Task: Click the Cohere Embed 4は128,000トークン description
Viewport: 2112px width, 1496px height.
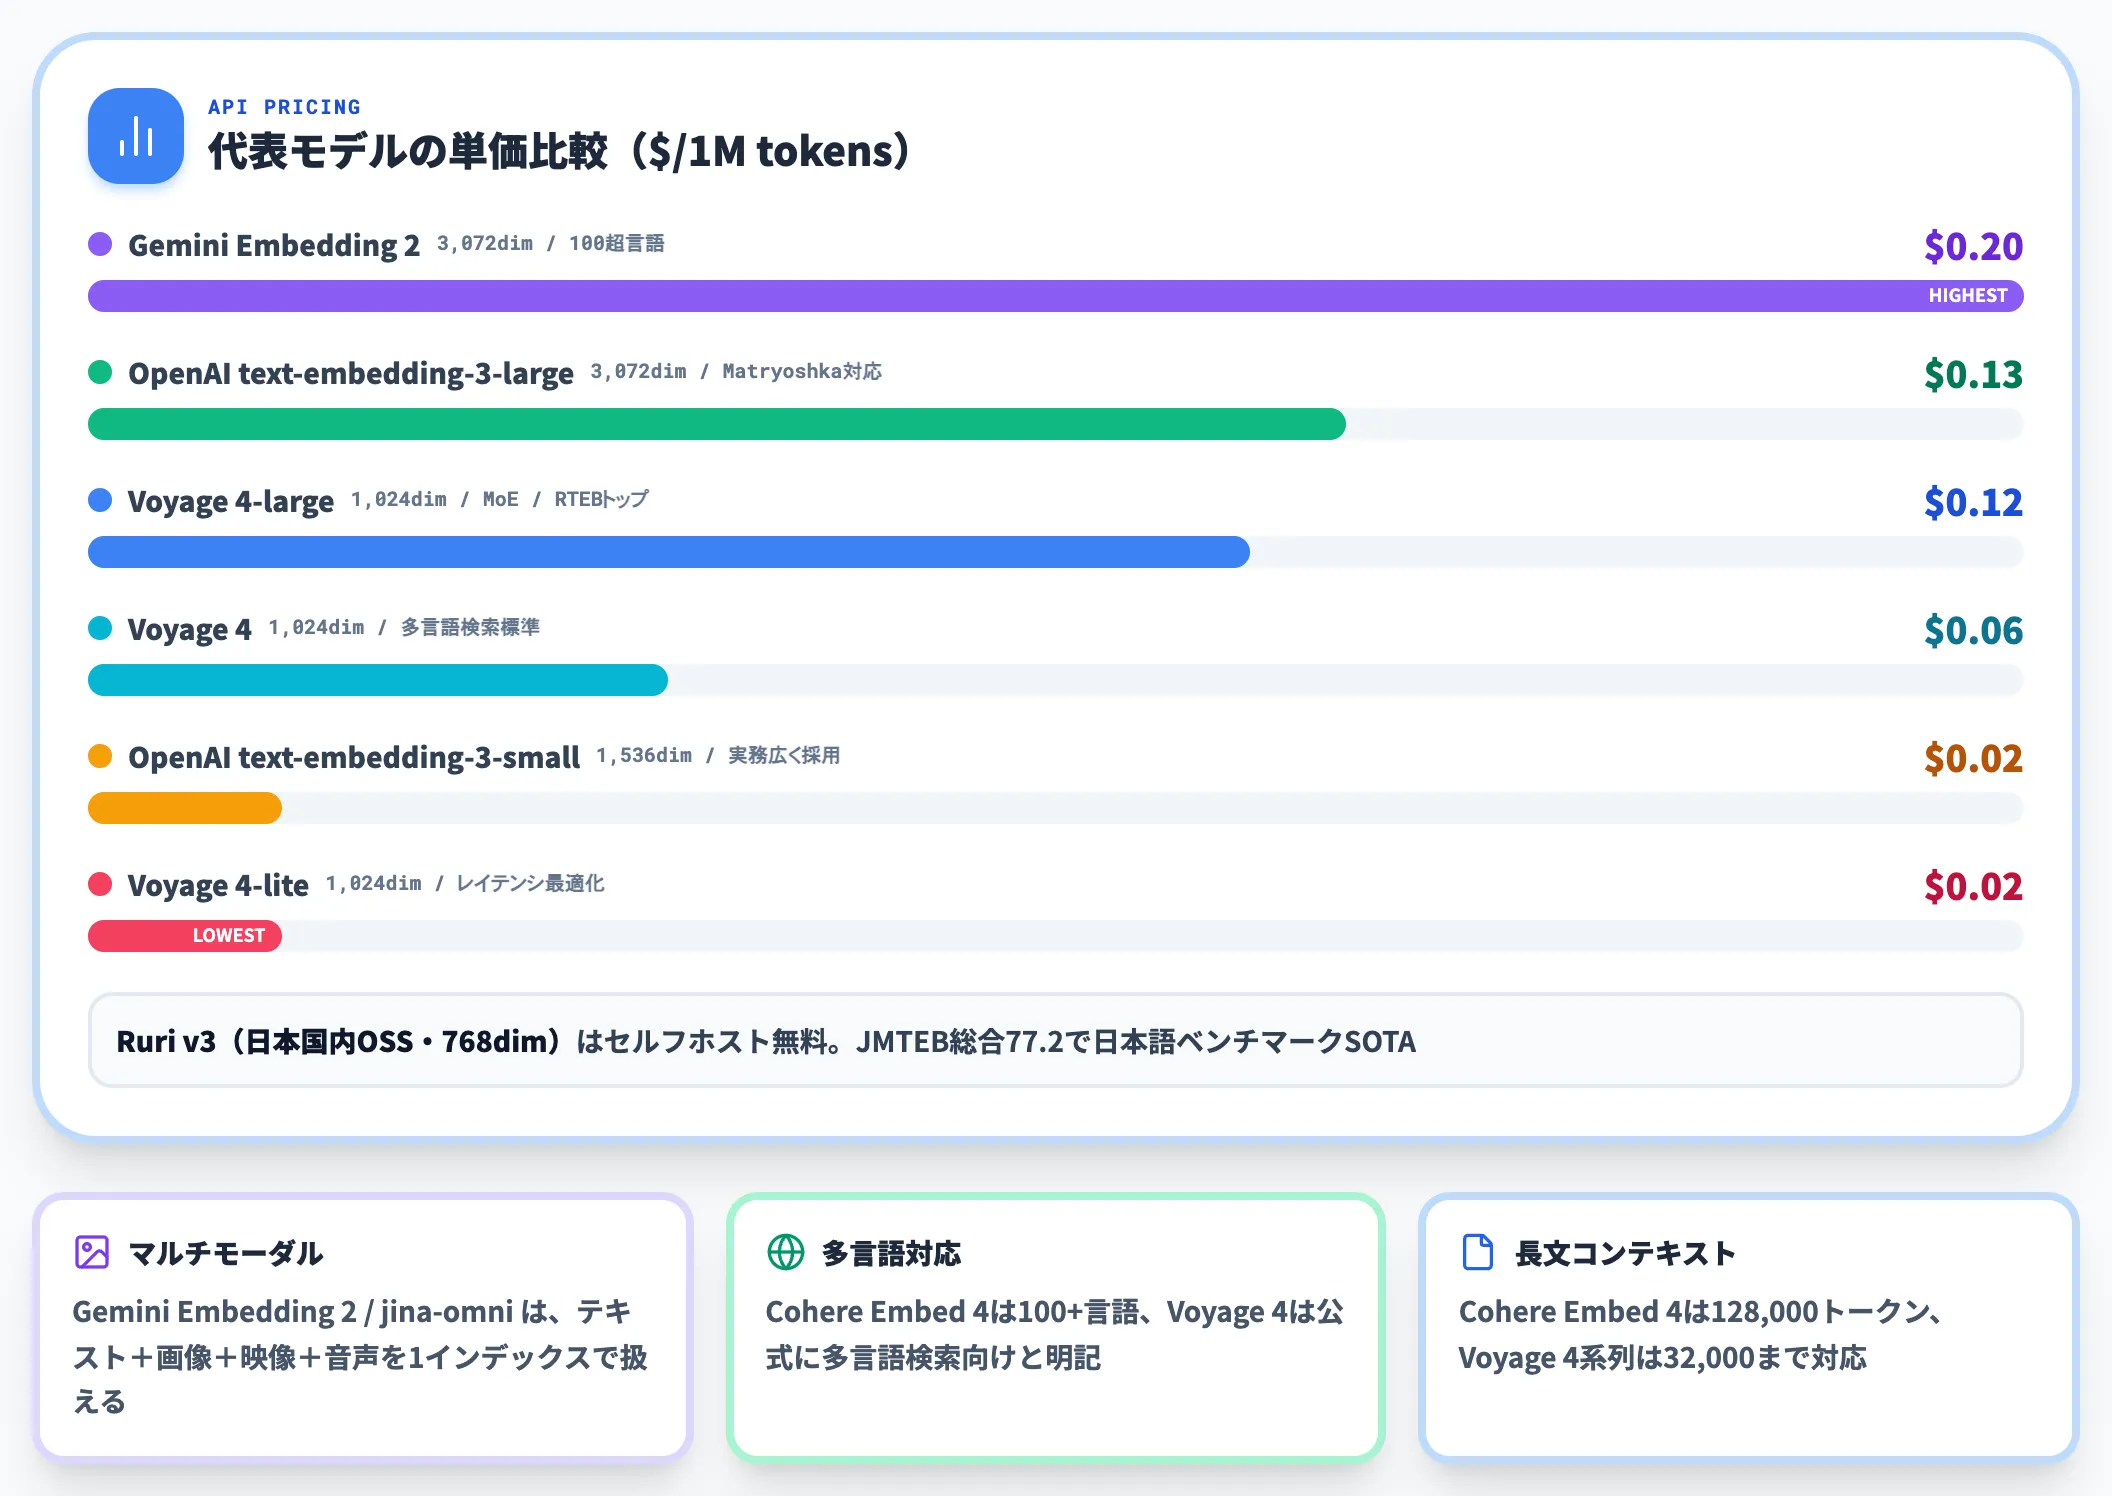Action: 1701,1335
